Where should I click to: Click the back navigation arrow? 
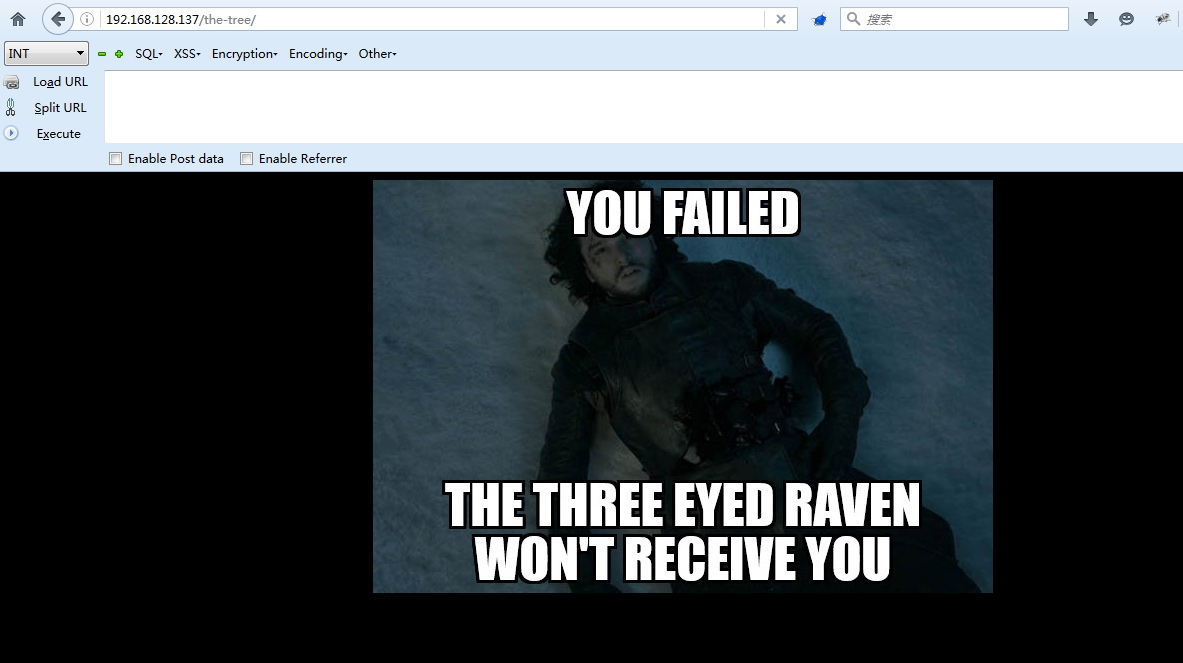click(57, 20)
